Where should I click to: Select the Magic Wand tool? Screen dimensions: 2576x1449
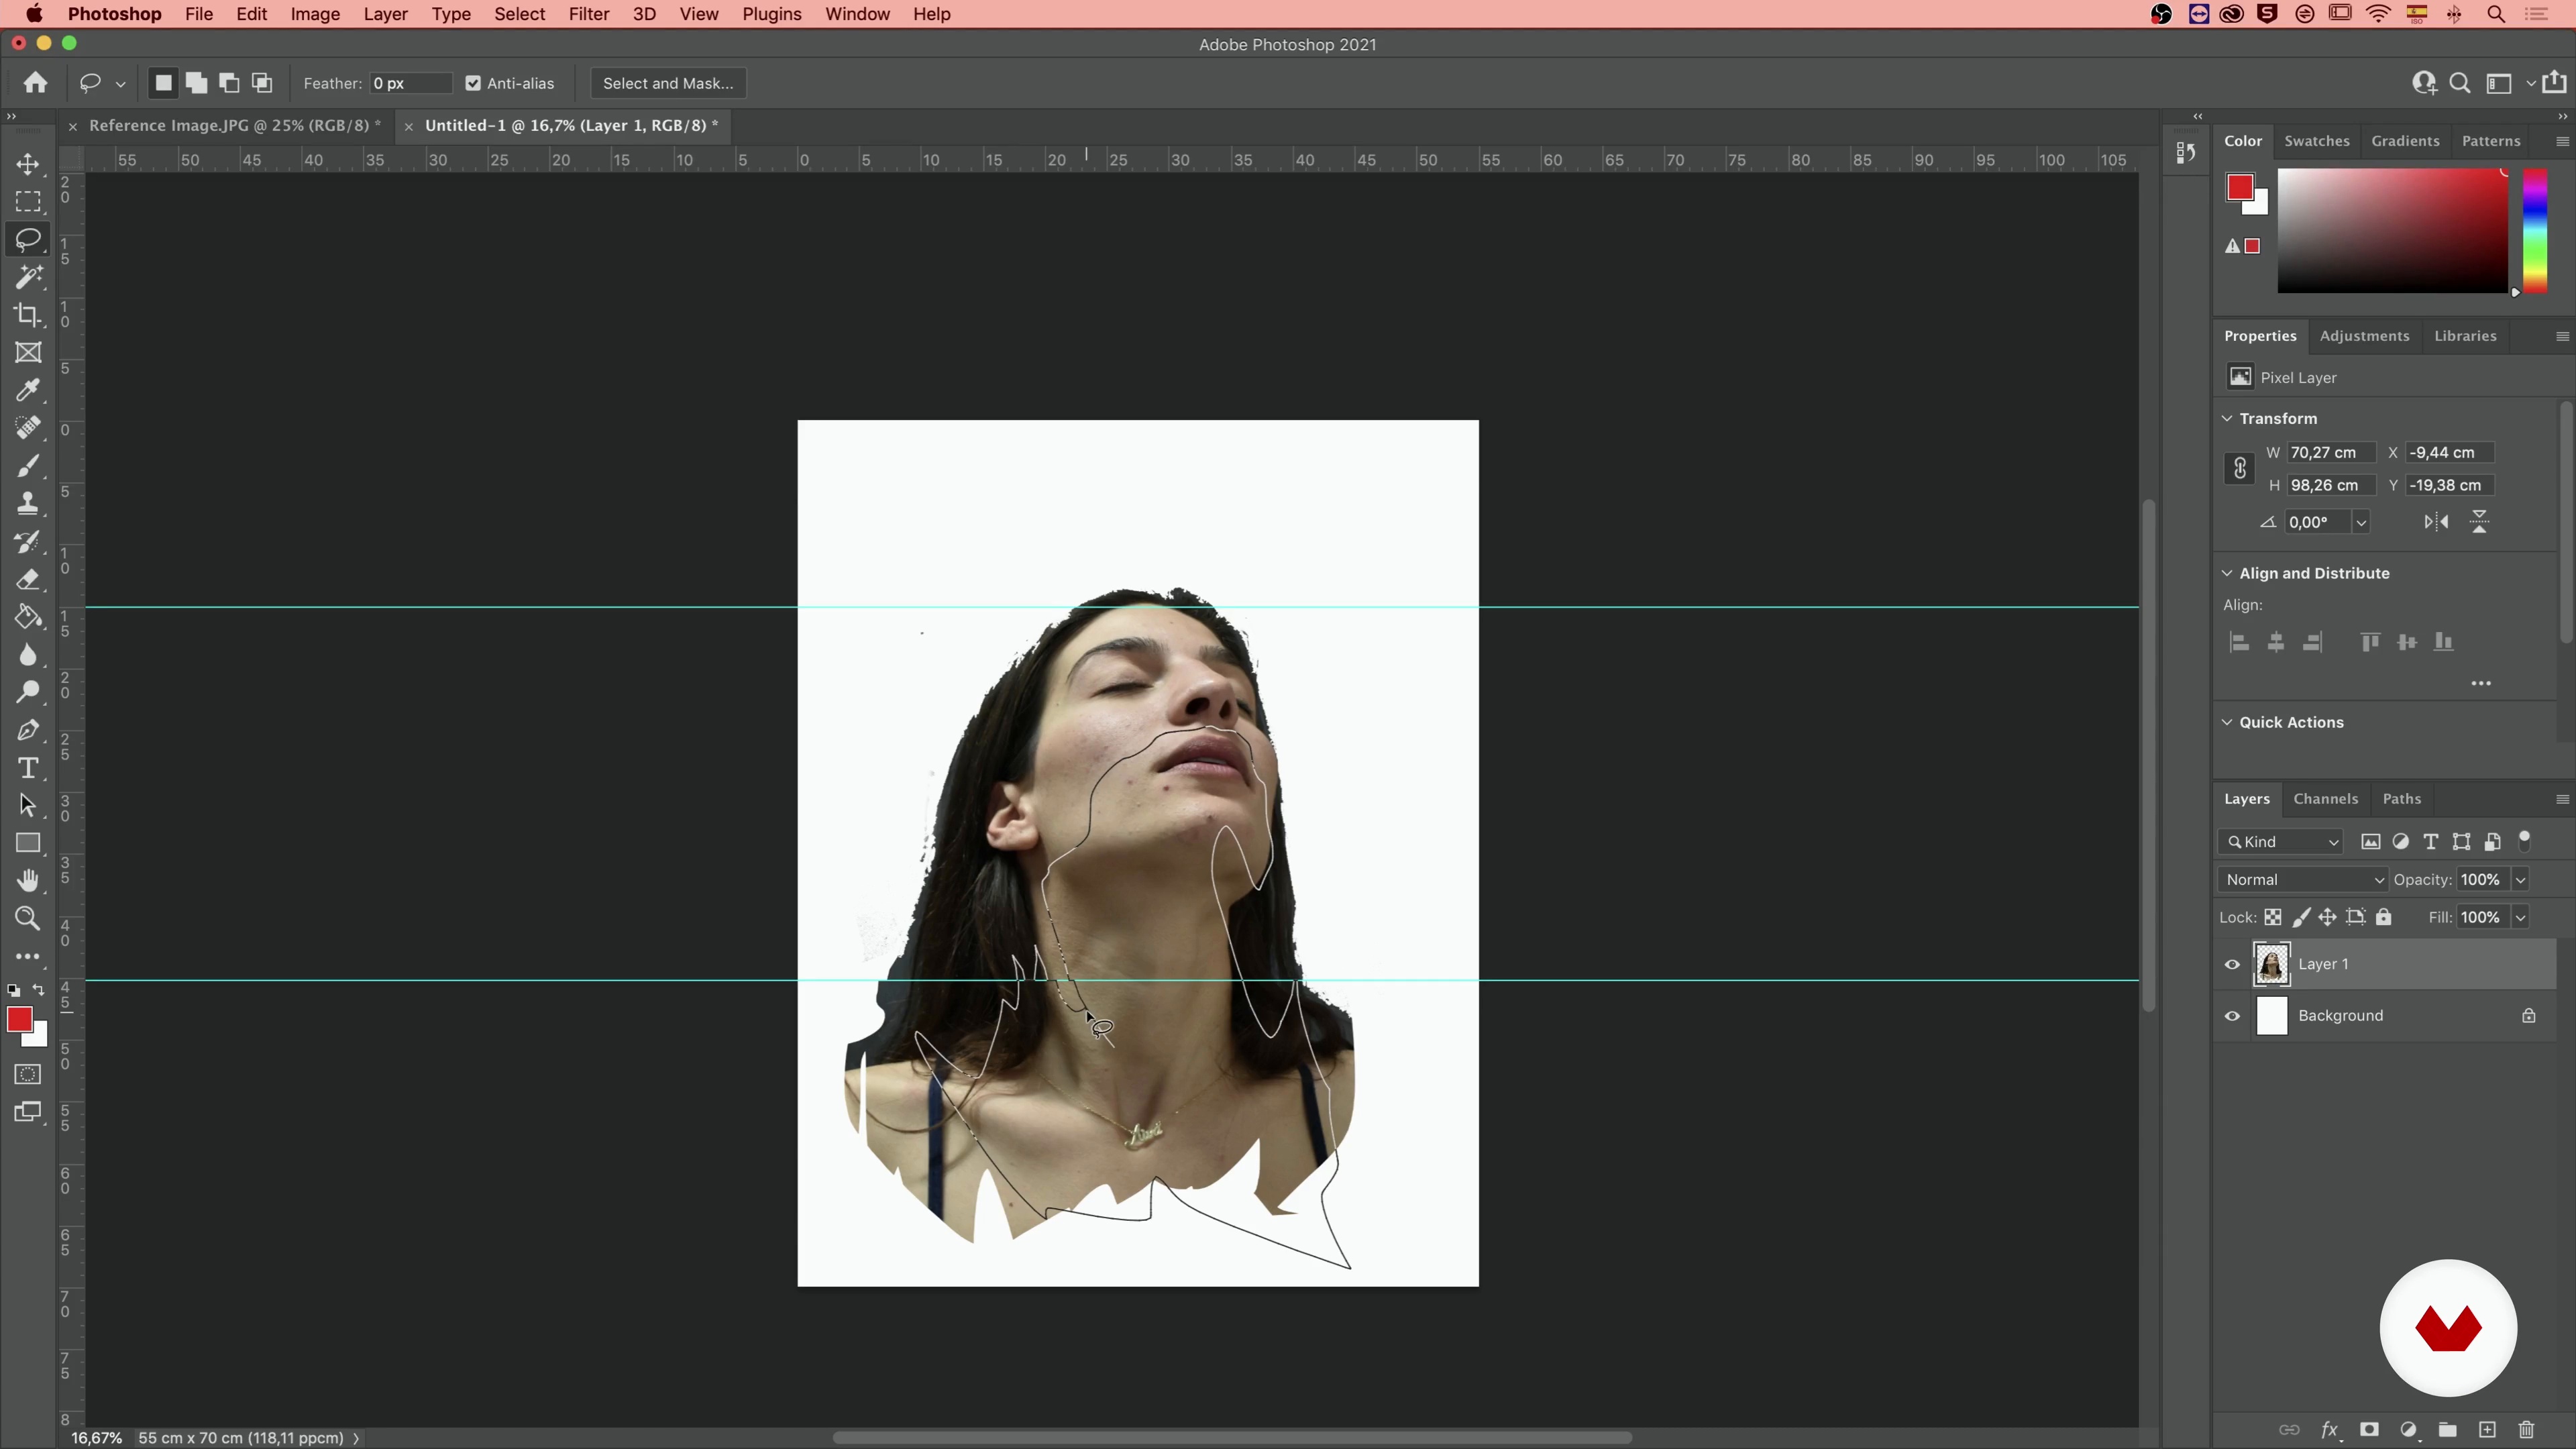[28, 277]
